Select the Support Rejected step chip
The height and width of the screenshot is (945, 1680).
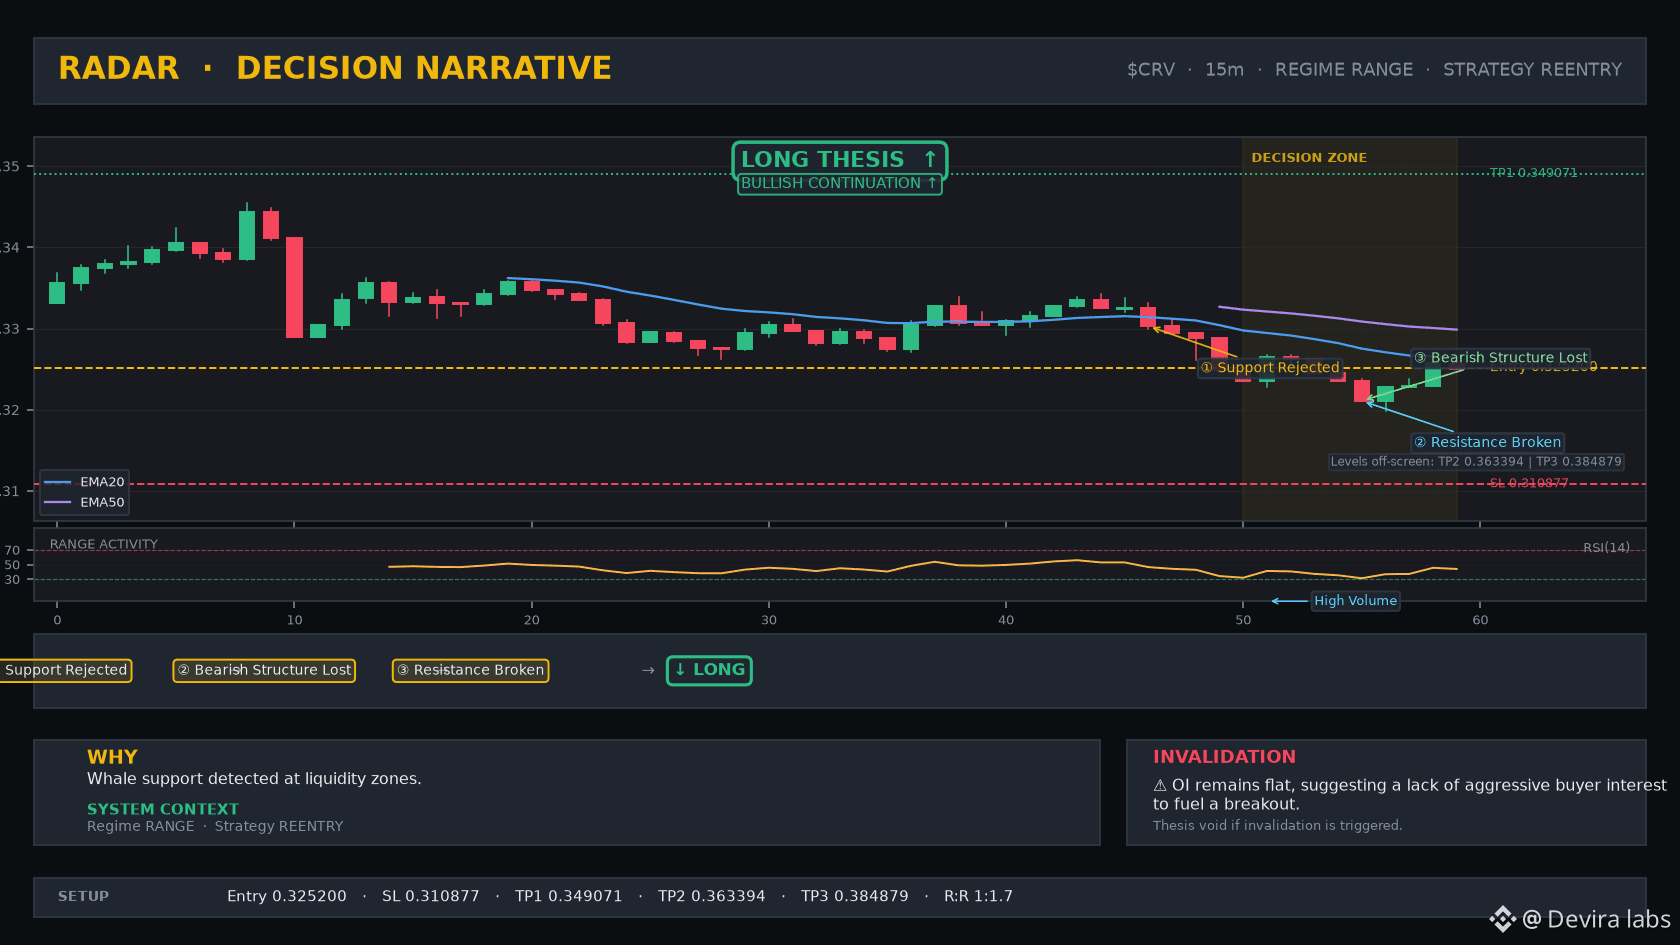(x=66, y=670)
